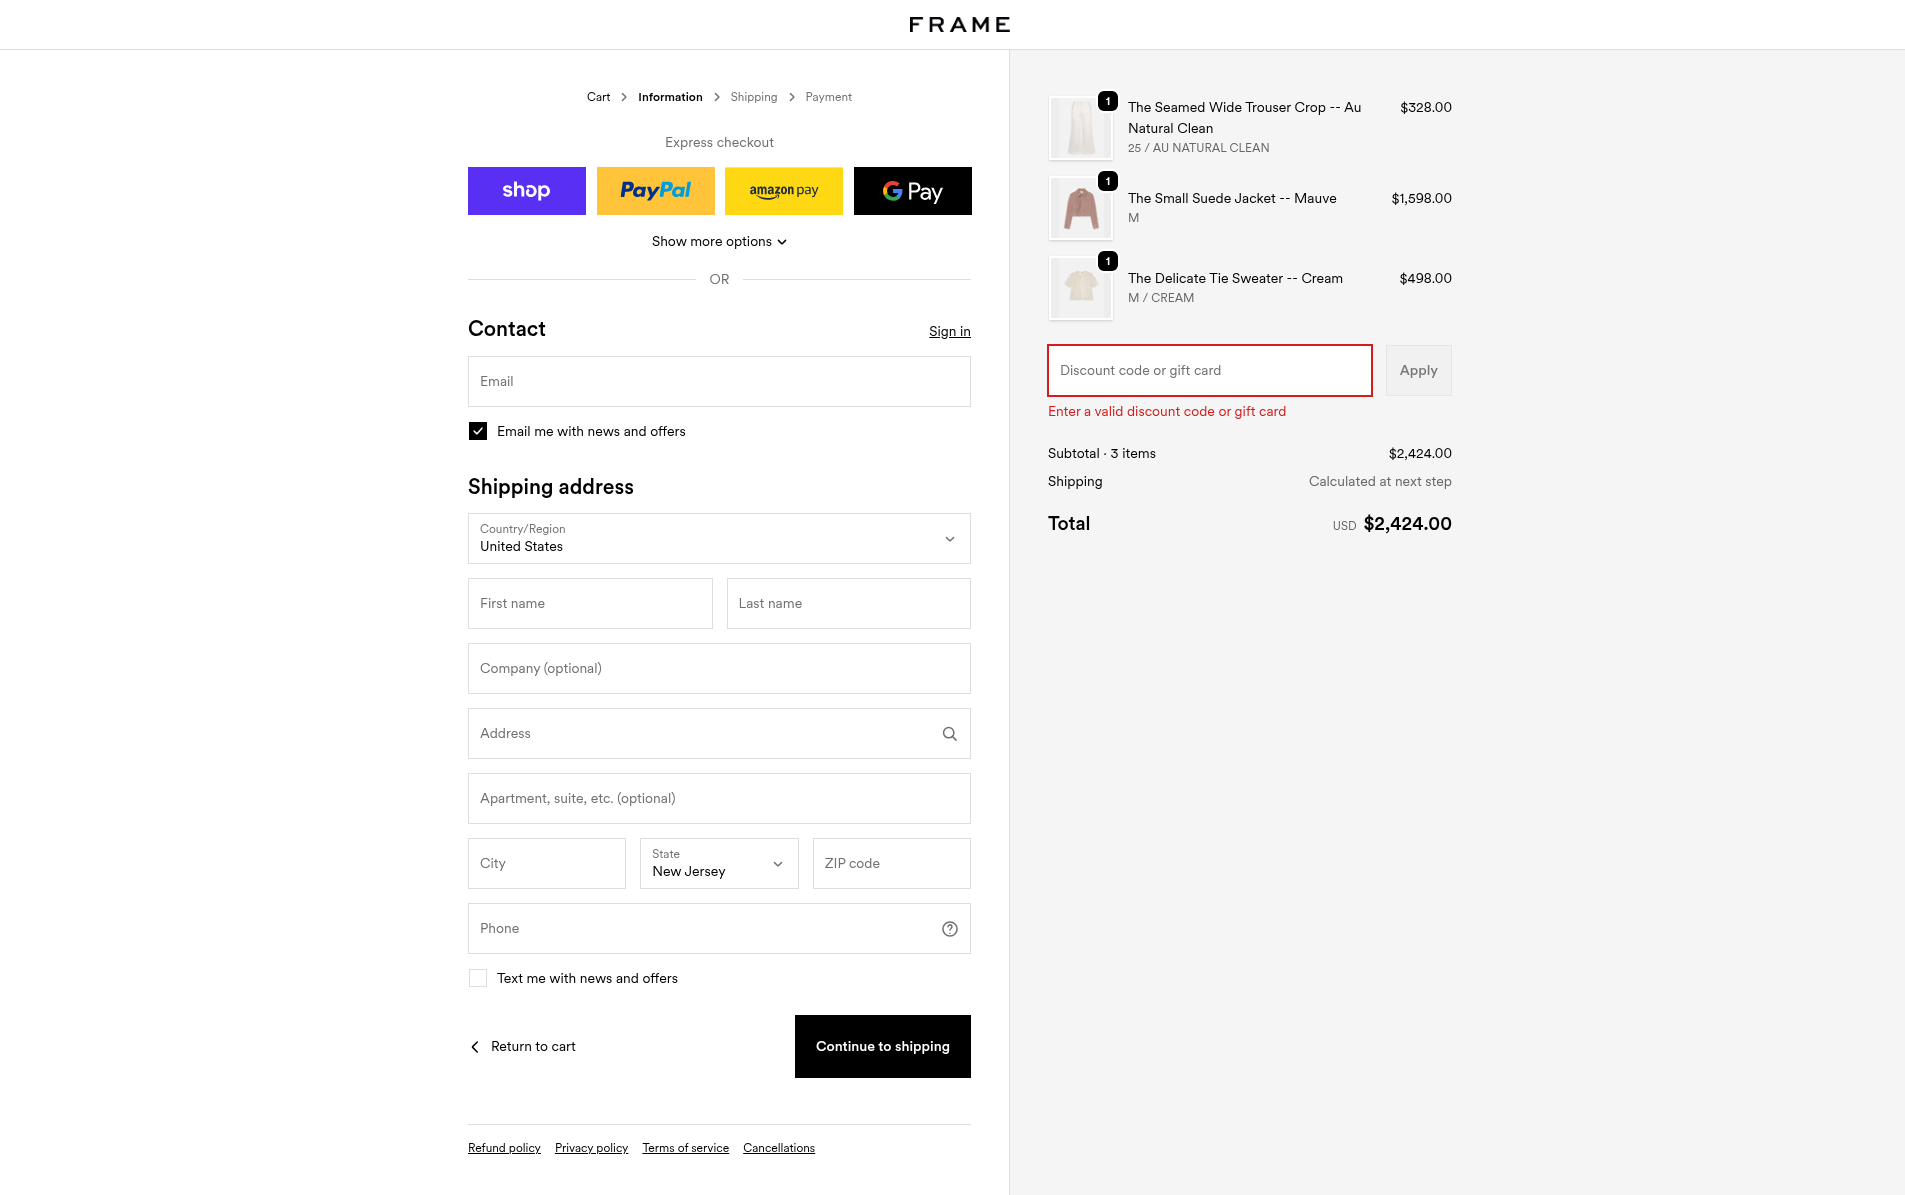Click the Sign in link
Screen dimensions: 1905x1195
tap(949, 332)
